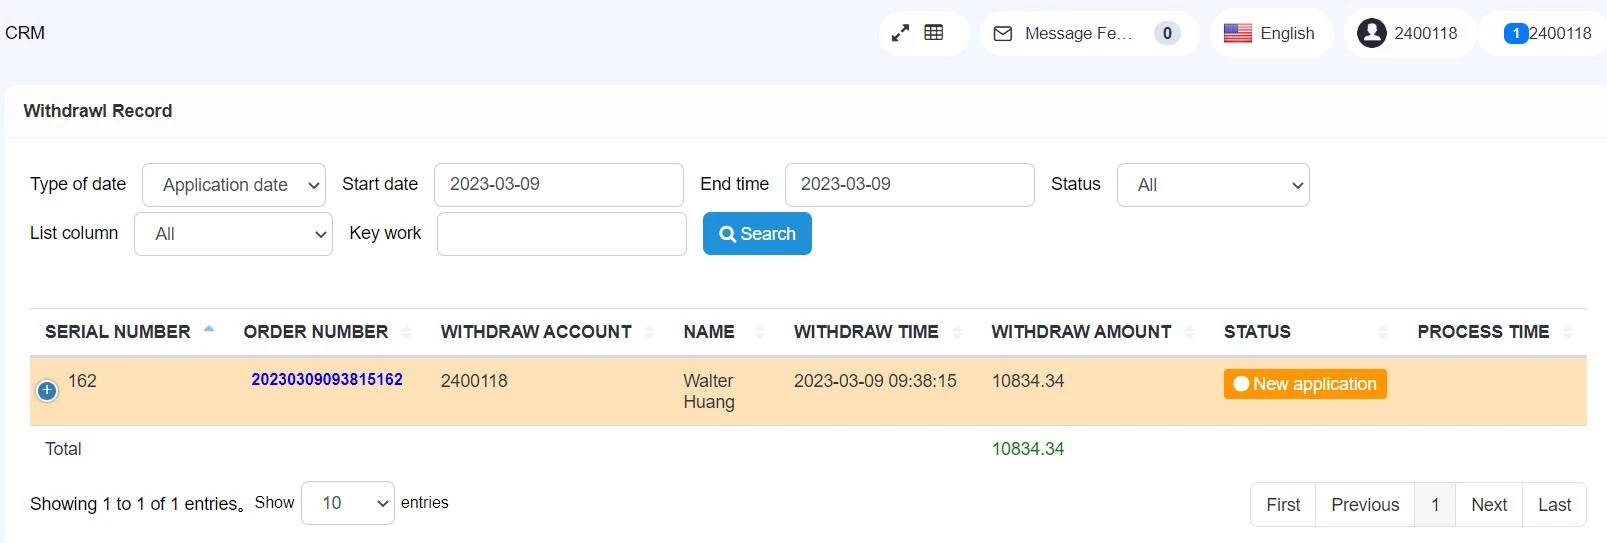Open the Message Feed envelope icon
Screen dimensions: 1607x543
[1002, 34]
